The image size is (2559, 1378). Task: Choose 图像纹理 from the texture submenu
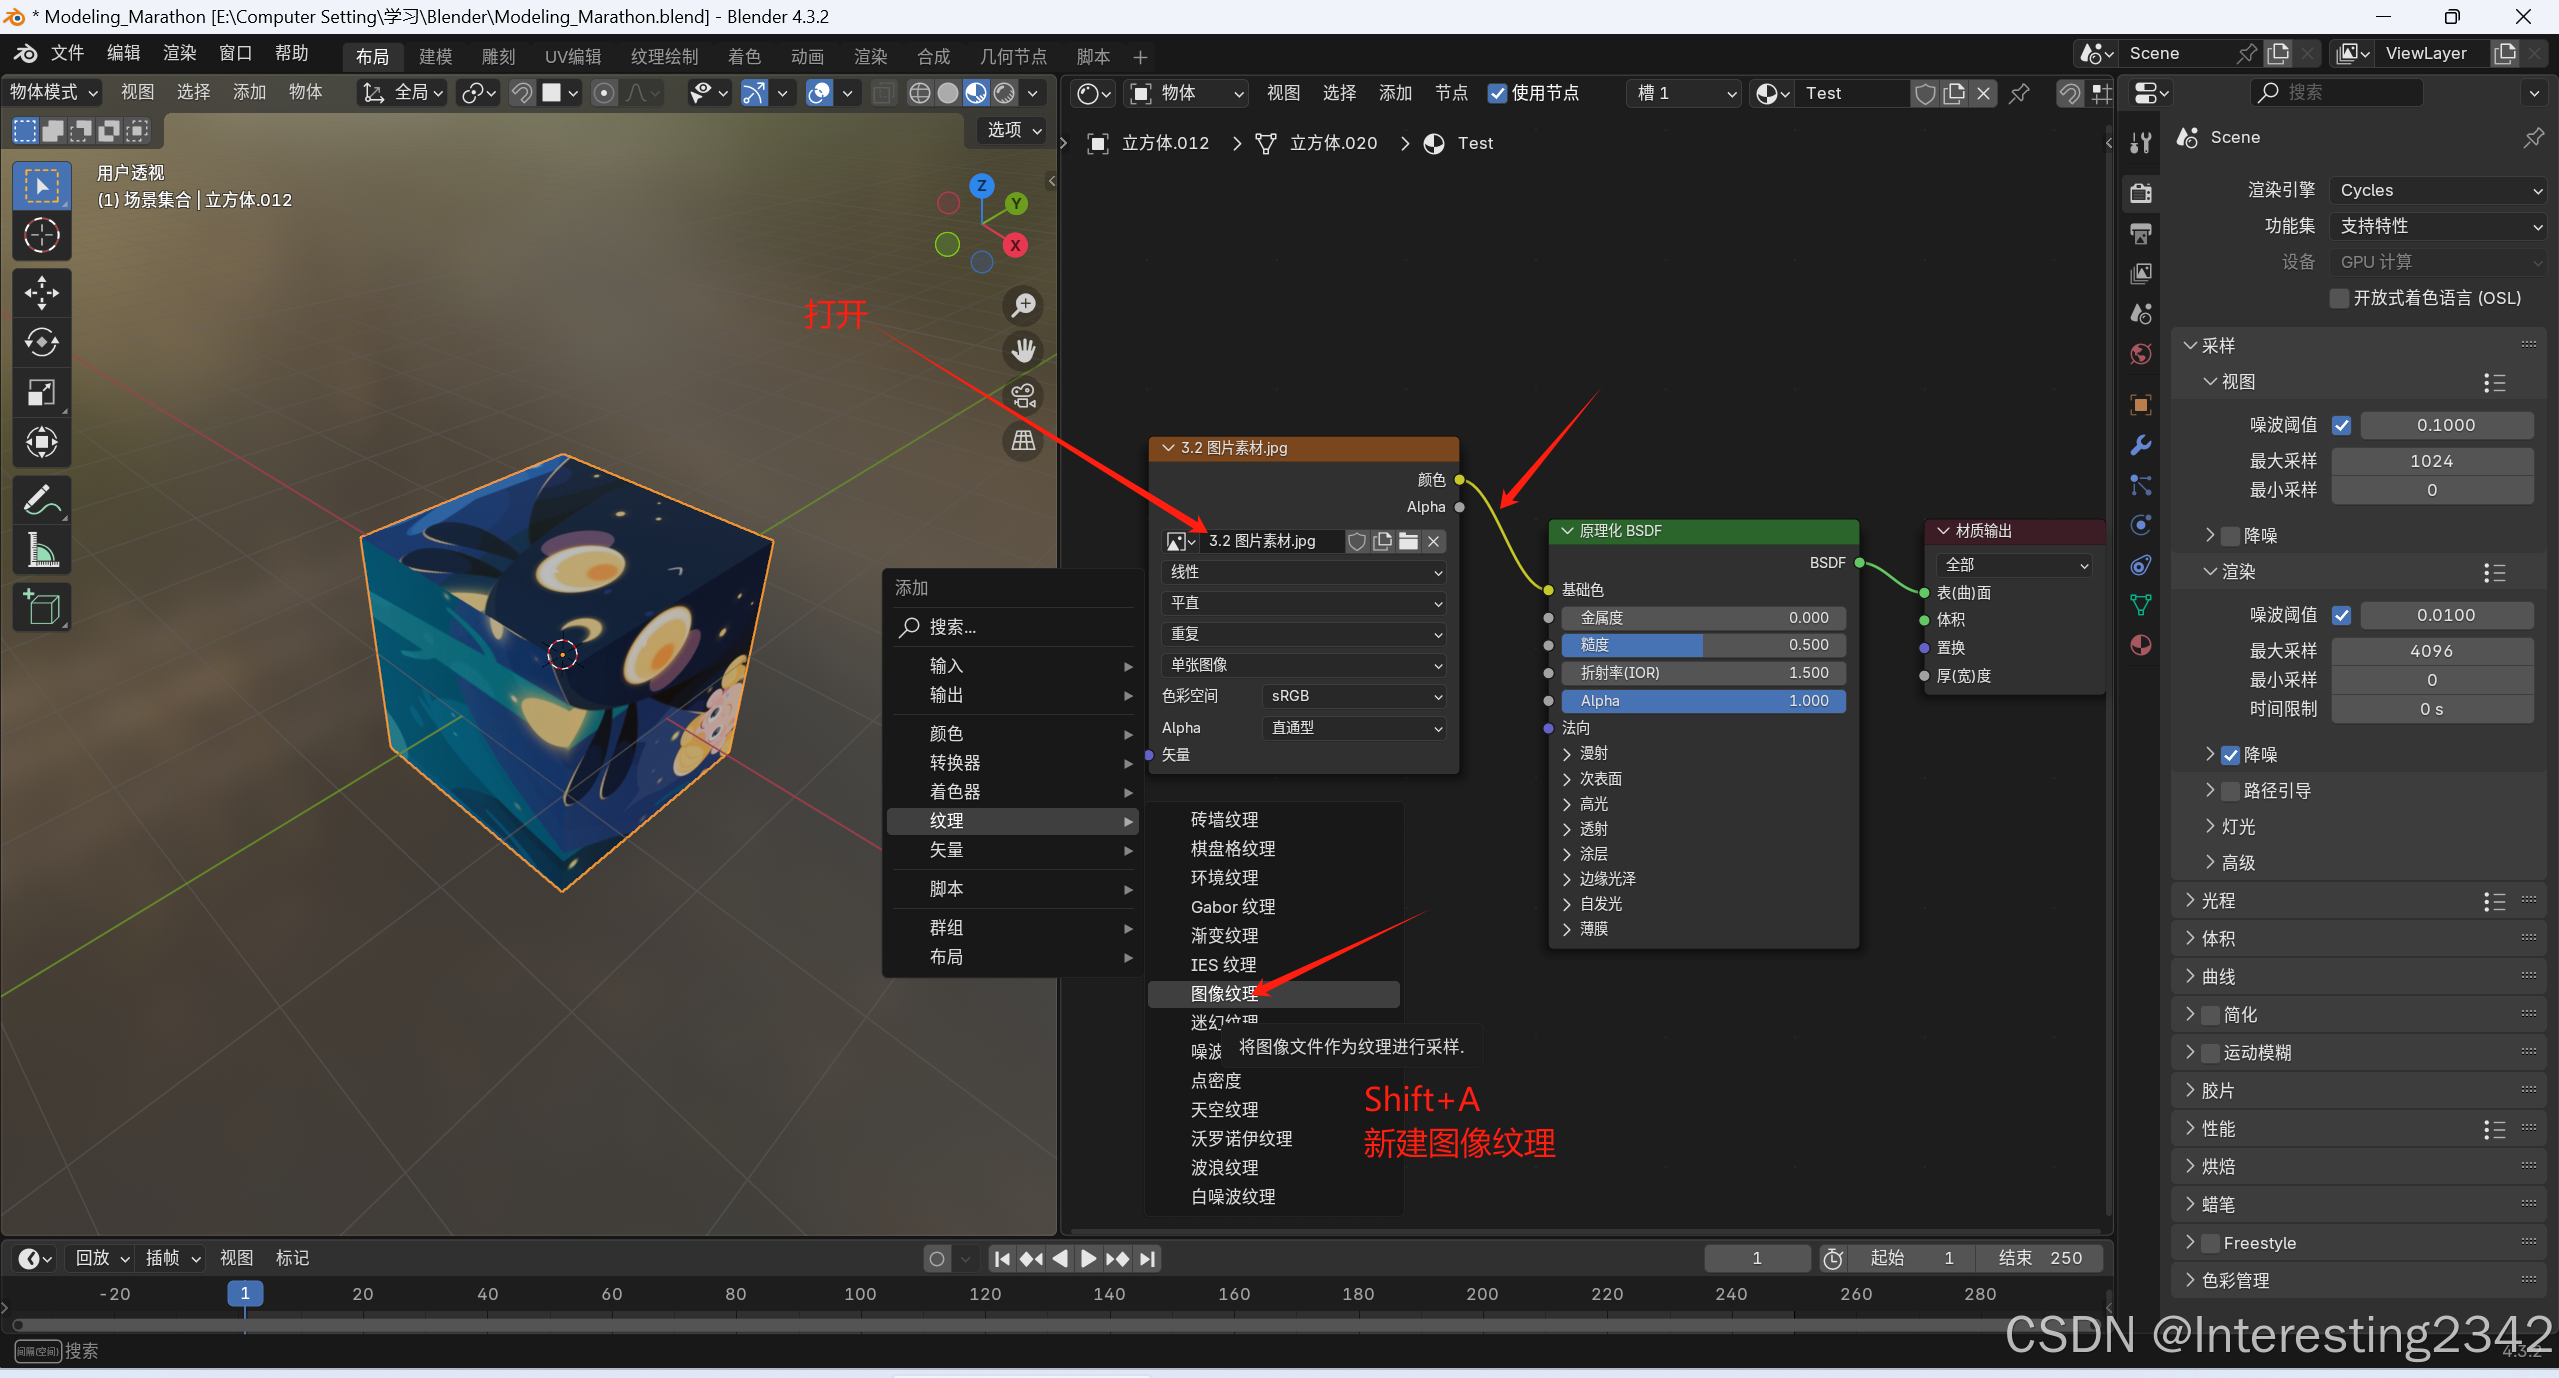point(1224,993)
